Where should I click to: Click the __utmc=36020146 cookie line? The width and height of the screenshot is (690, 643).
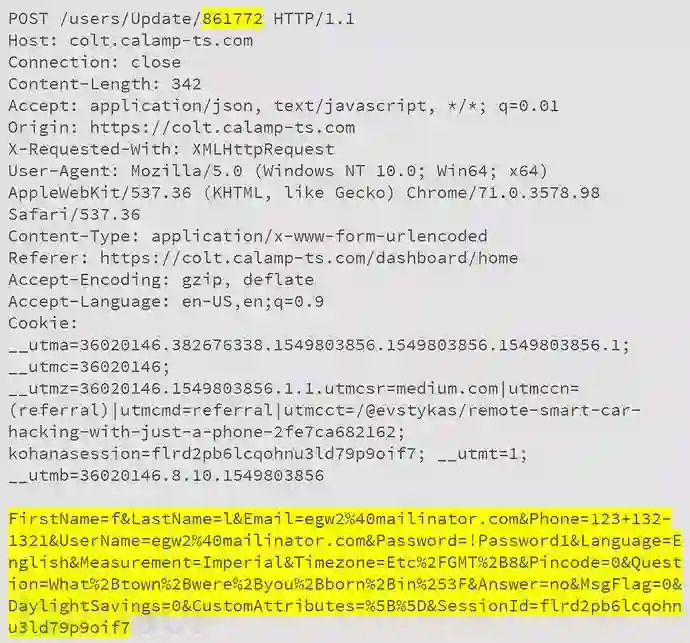point(89,367)
